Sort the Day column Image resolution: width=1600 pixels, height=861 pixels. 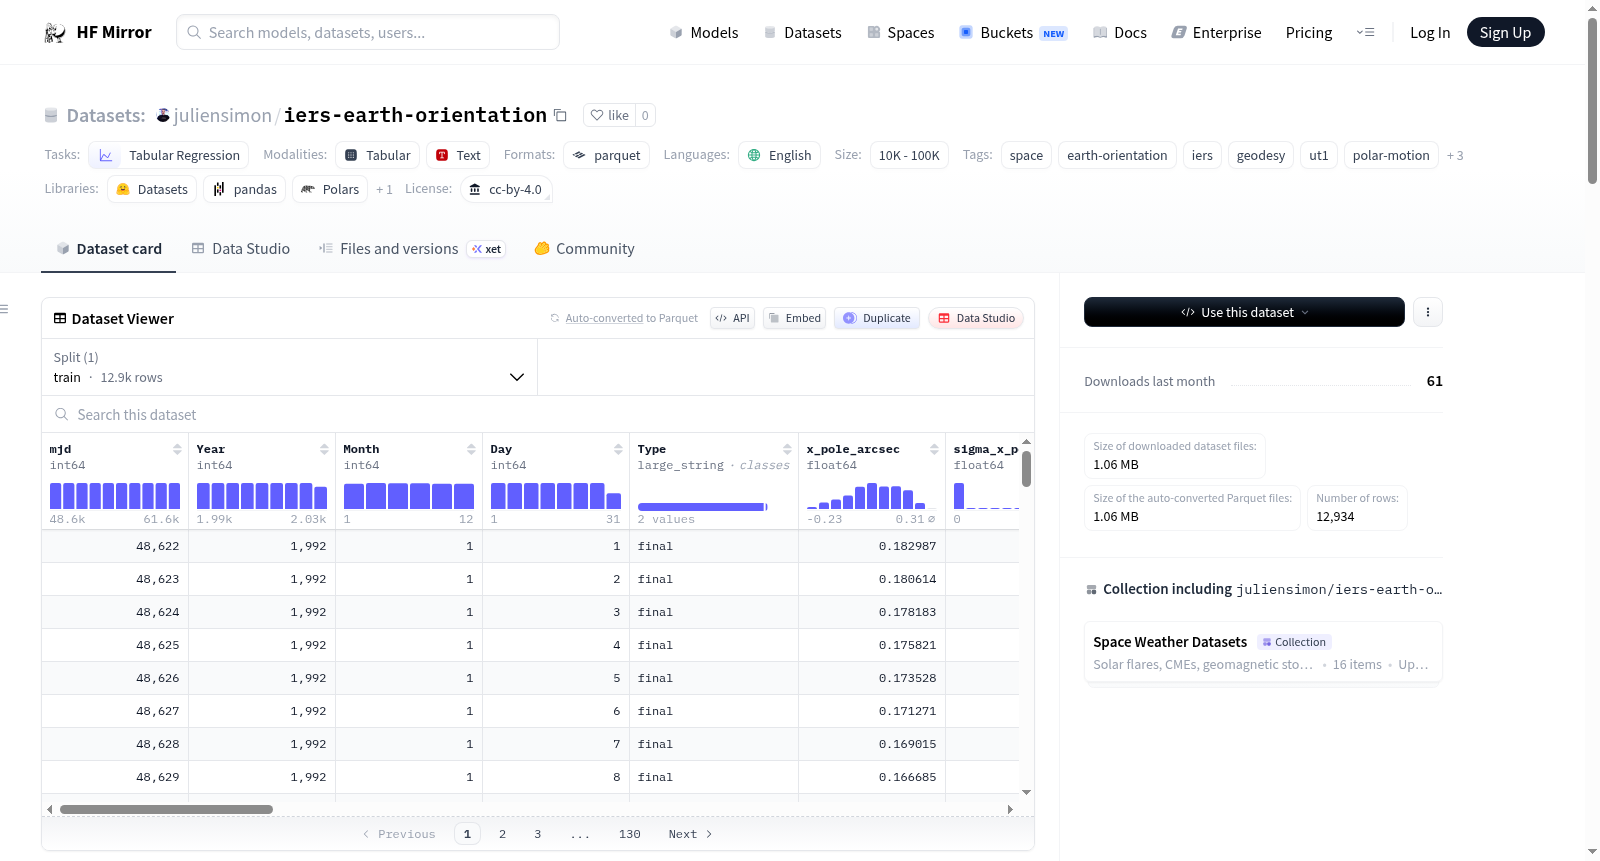point(618,449)
